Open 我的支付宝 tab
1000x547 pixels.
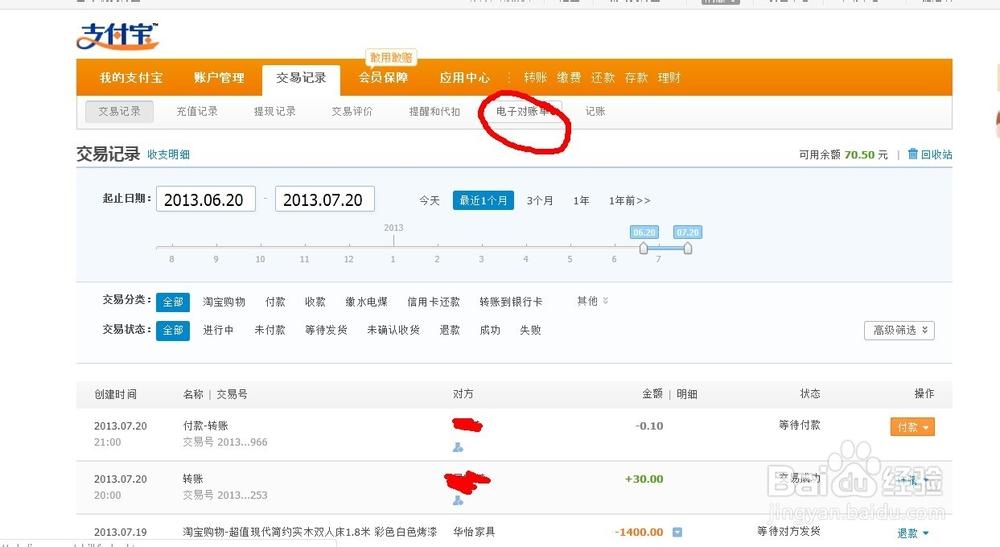pos(131,78)
